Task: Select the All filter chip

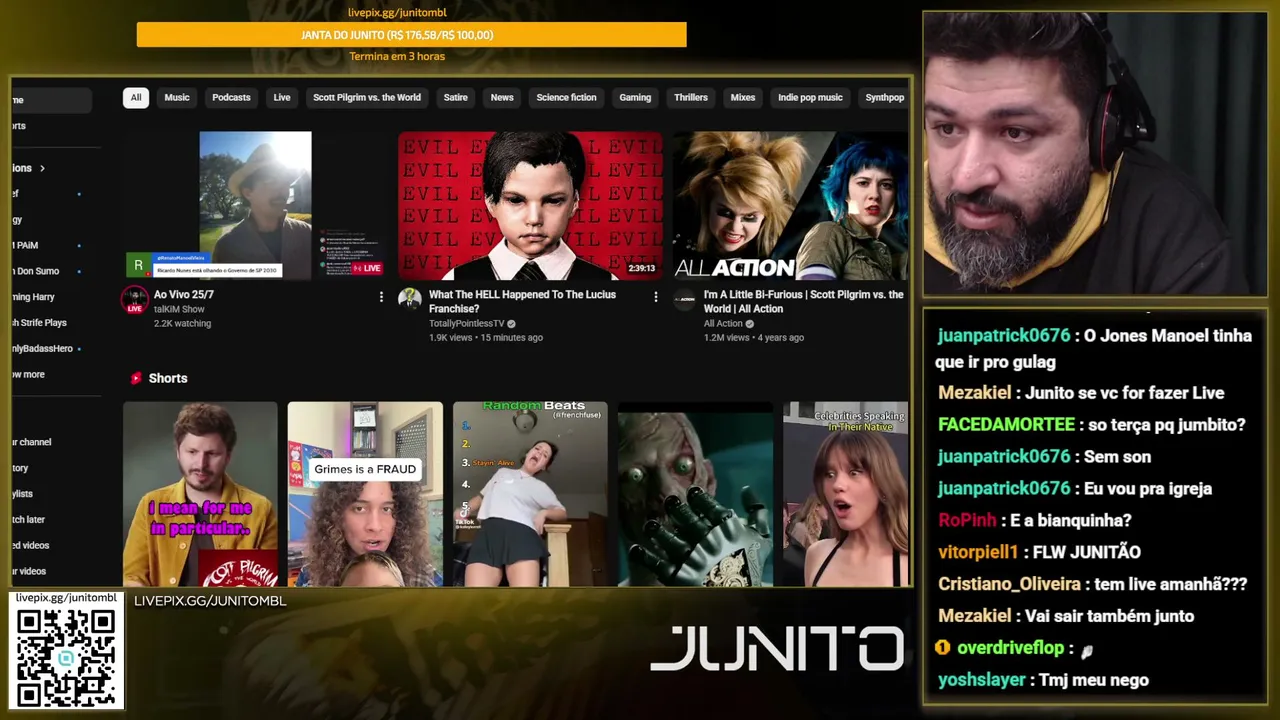Action: click(136, 97)
